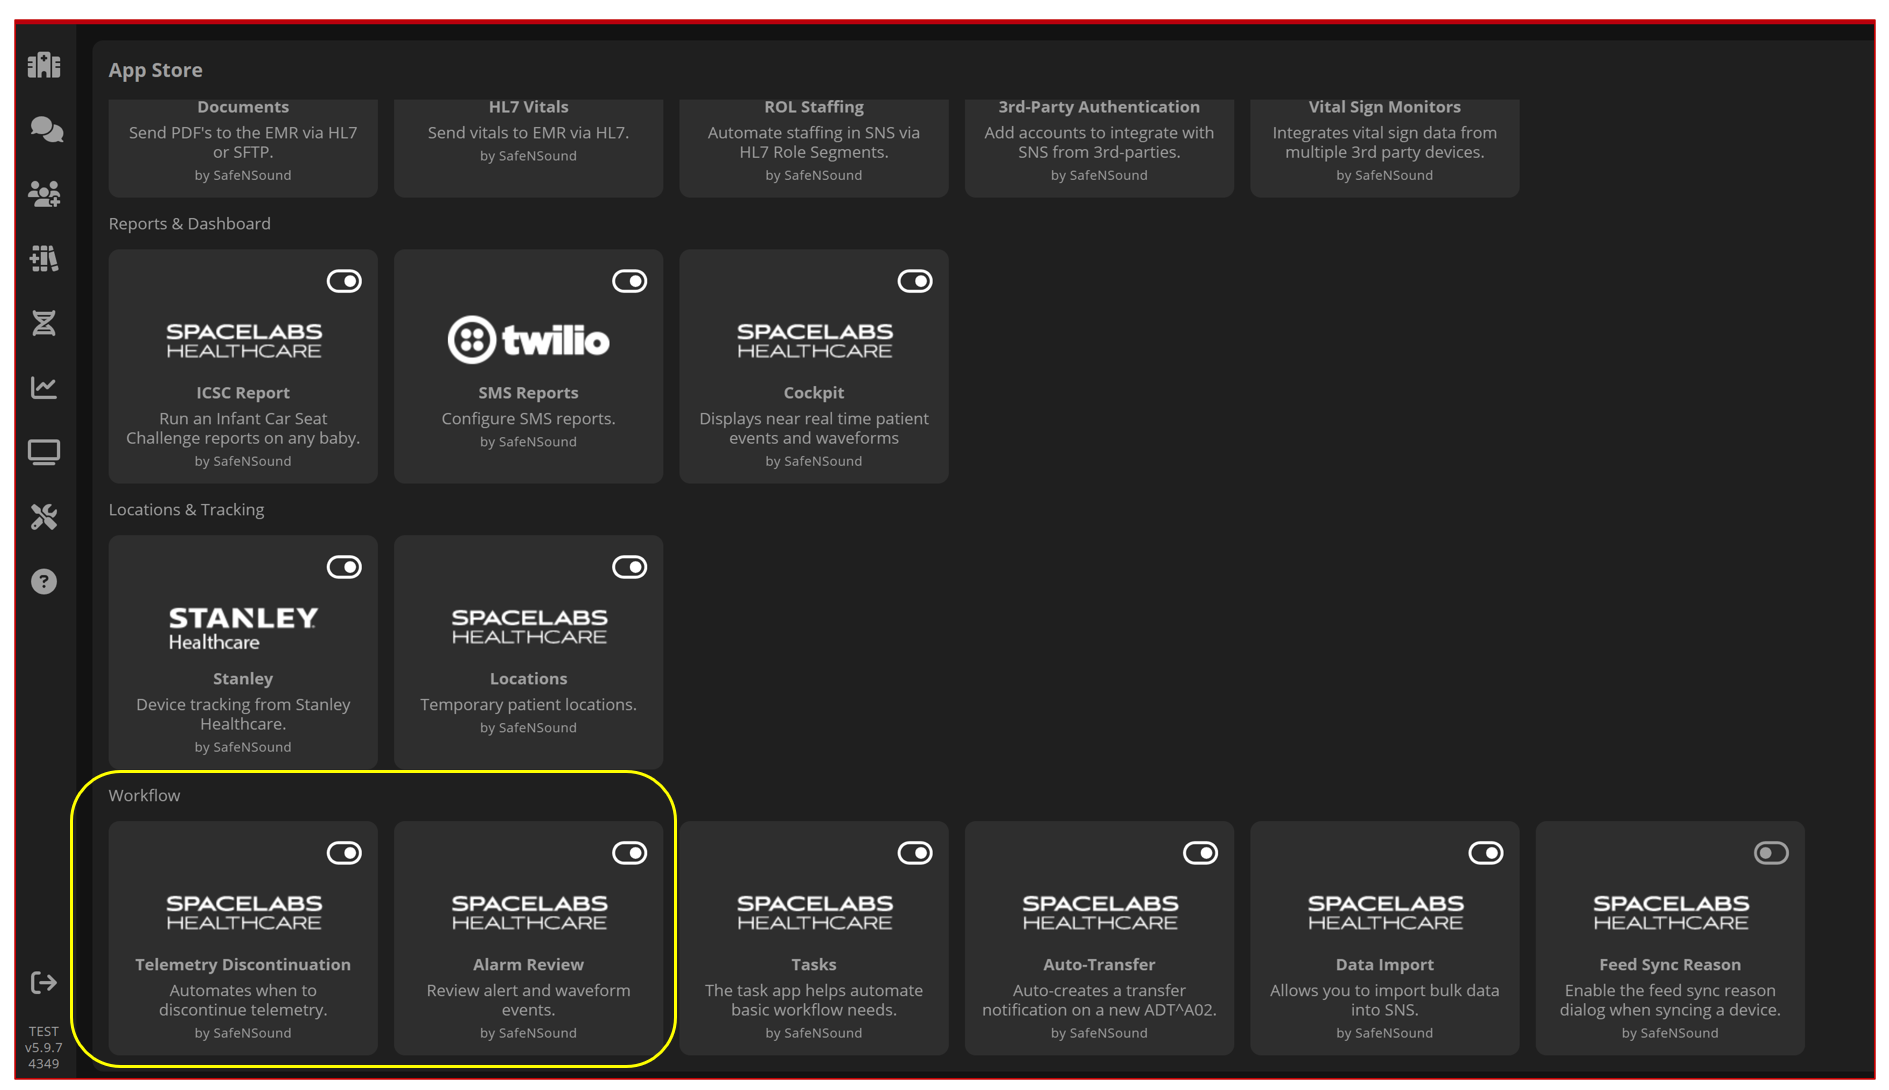Toggle the SMS Reports app switch
Image resolution: width=1889 pixels, height=1090 pixels.
coord(630,281)
